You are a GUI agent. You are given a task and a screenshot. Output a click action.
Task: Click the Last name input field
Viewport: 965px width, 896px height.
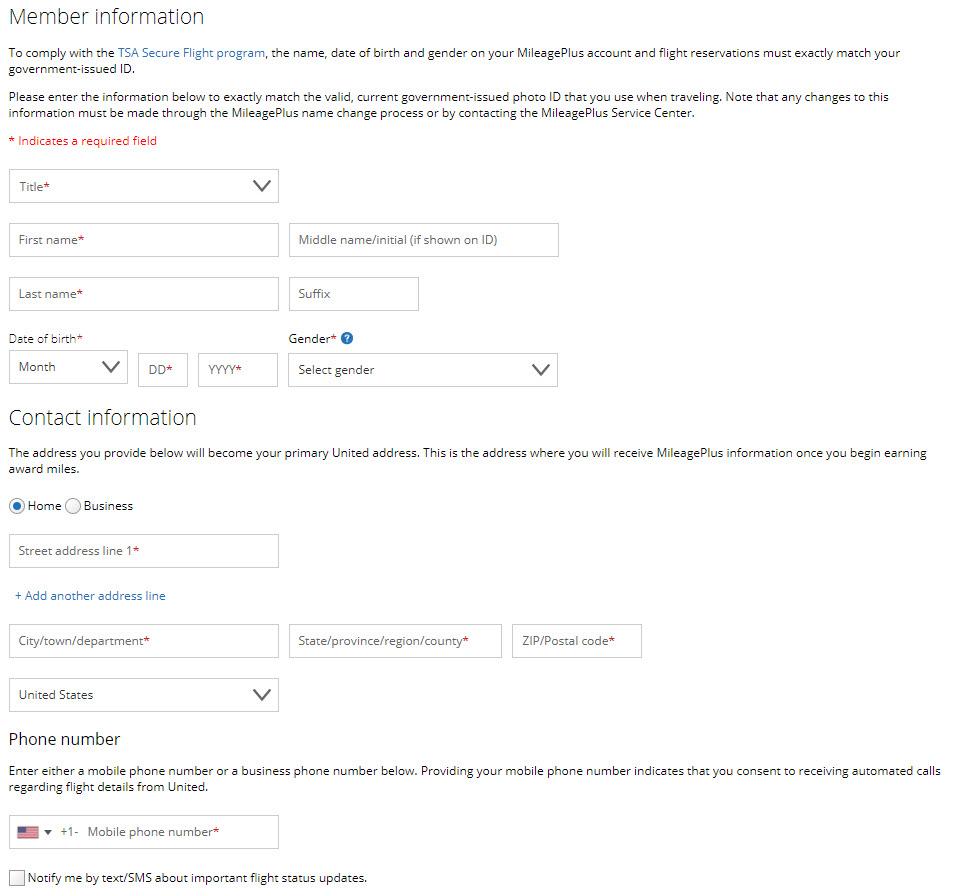pos(144,294)
